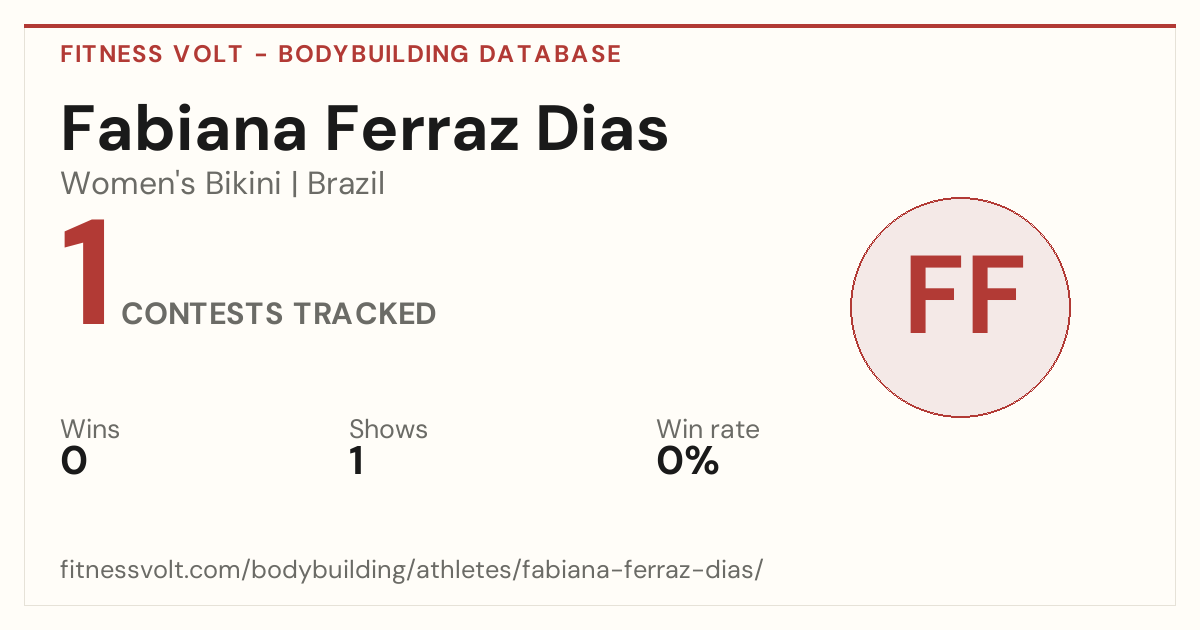Open the fitnessvolt.com athlete URL
The width and height of the screenshot is (1200, 630).
(412, 570)
